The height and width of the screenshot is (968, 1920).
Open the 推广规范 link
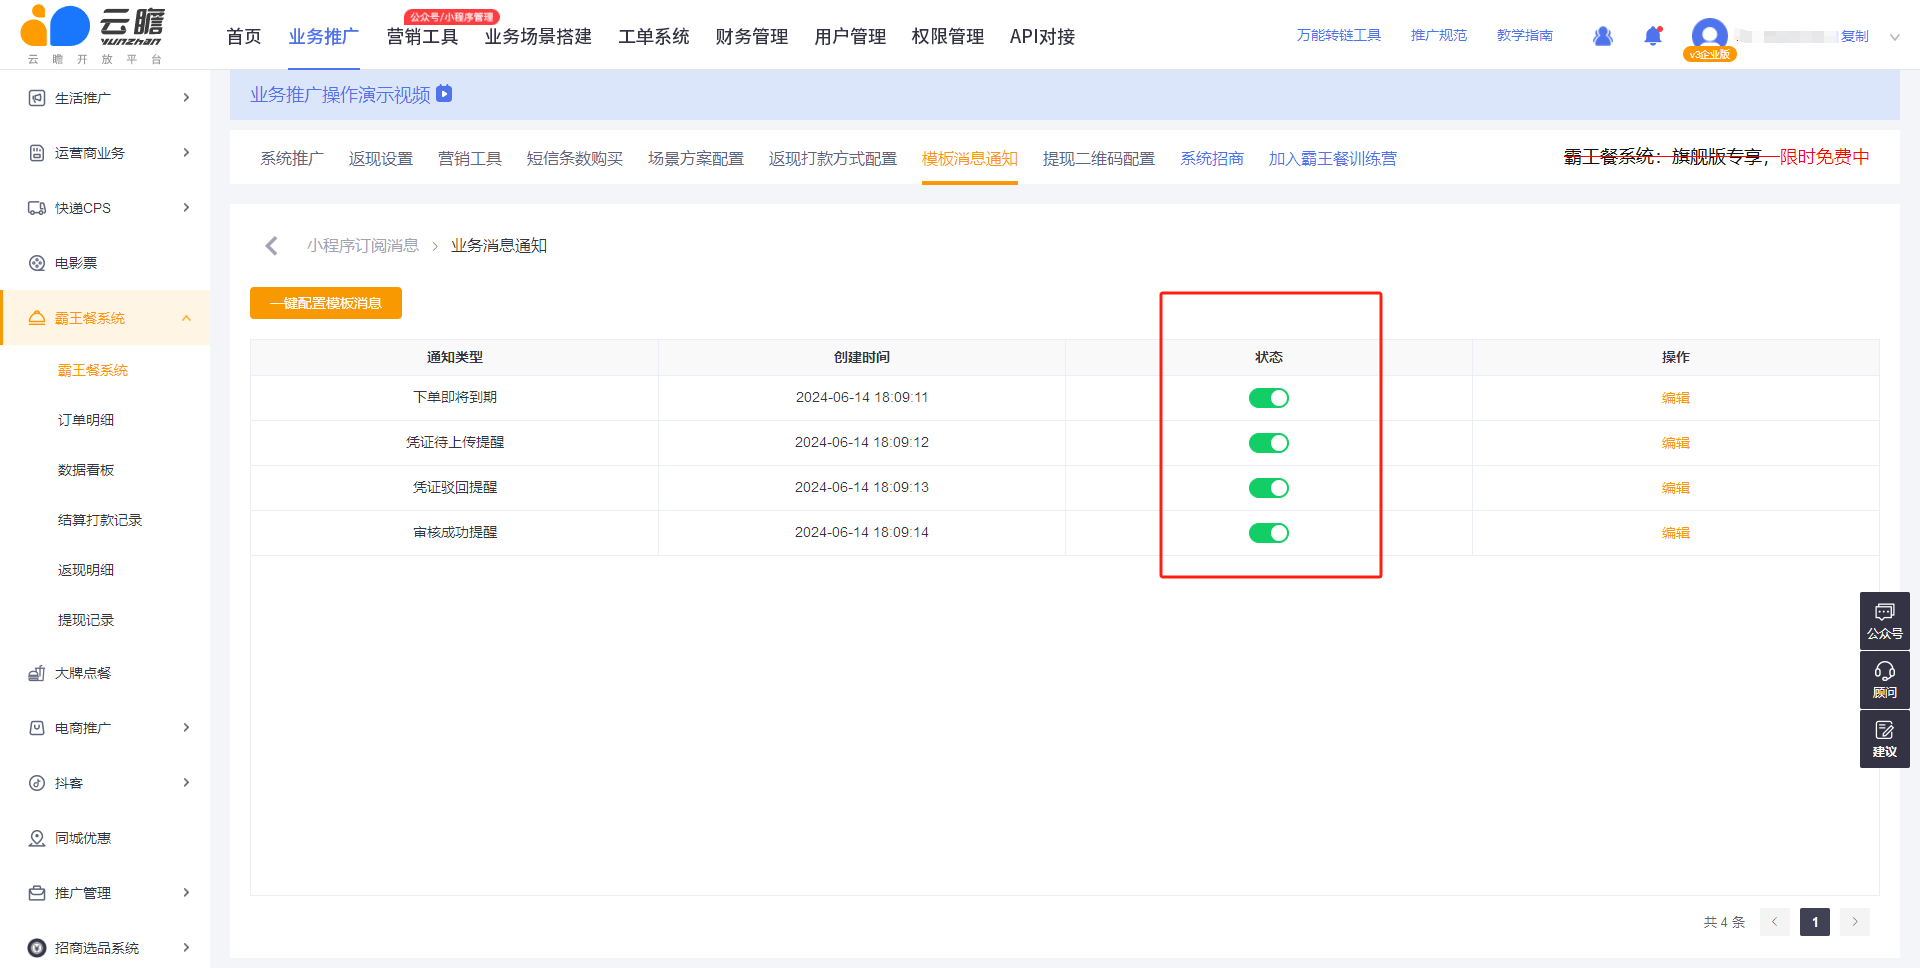tap(1439, 36)
